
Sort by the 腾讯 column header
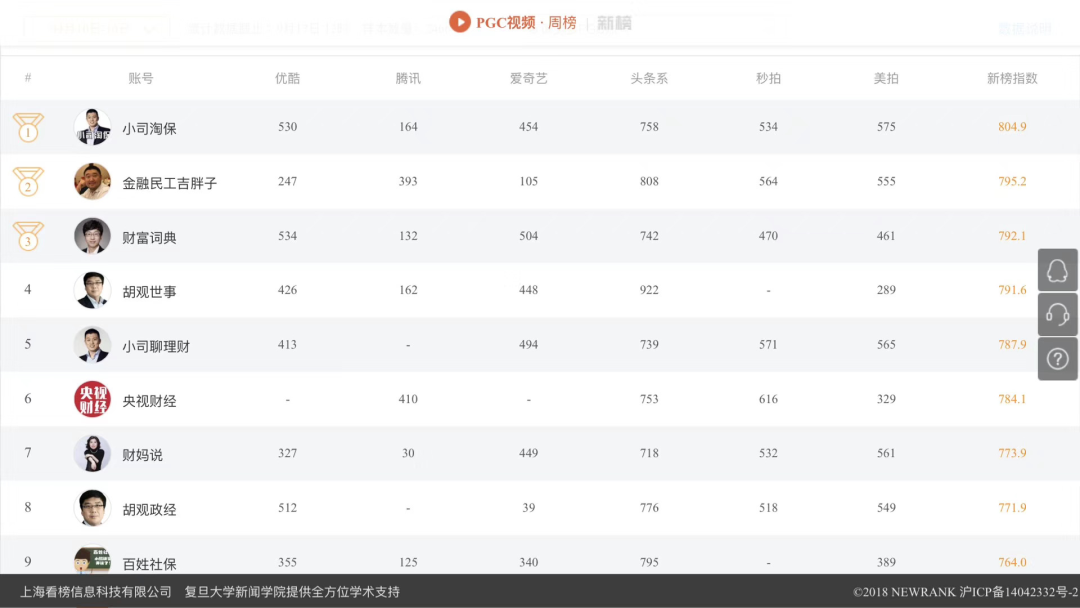pyautogui.click(x=408, y=78)
